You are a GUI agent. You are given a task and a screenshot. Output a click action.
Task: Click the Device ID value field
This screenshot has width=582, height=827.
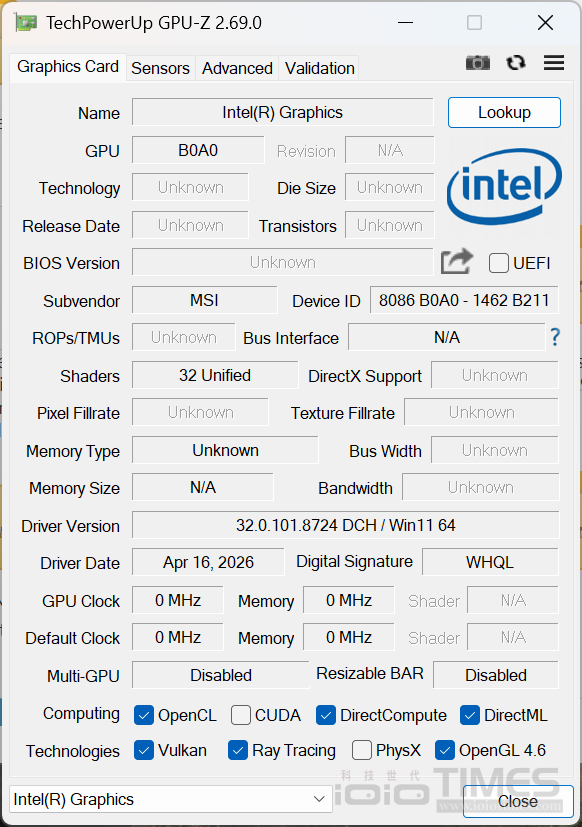click(x=464, y=300)
